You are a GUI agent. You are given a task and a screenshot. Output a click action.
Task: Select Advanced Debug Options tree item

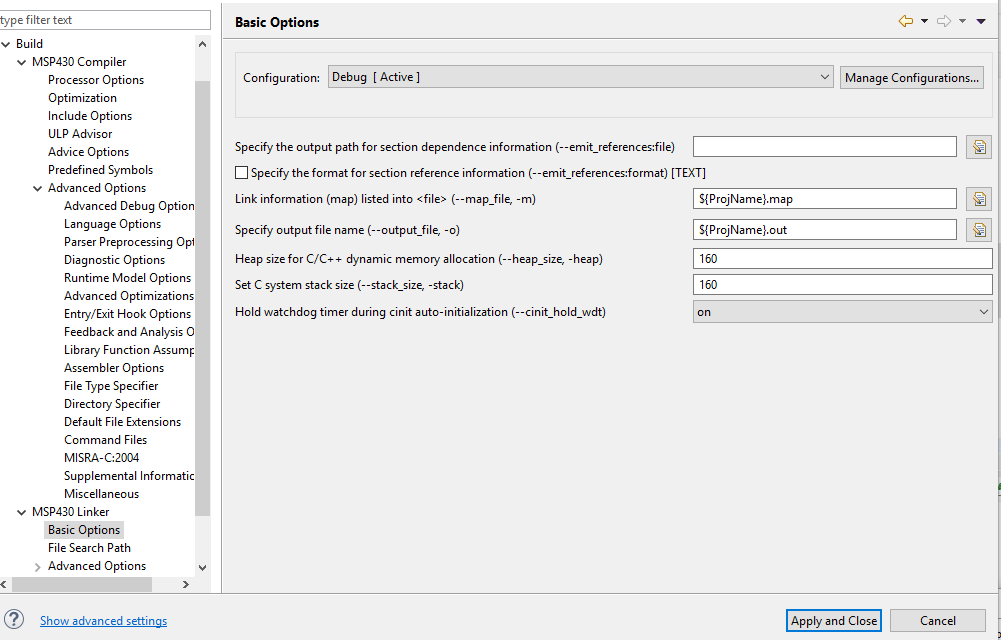tap(129, 205)
